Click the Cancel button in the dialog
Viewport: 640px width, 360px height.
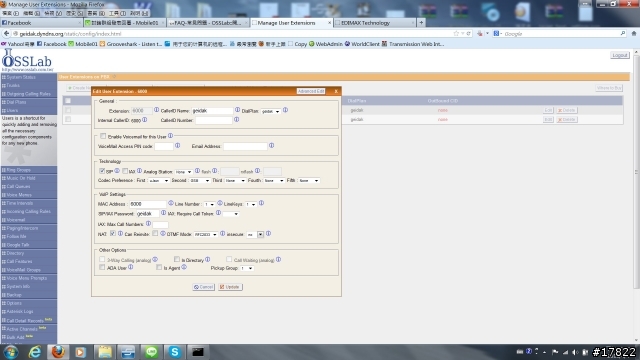pyautogui.click(x=203, y=287)
